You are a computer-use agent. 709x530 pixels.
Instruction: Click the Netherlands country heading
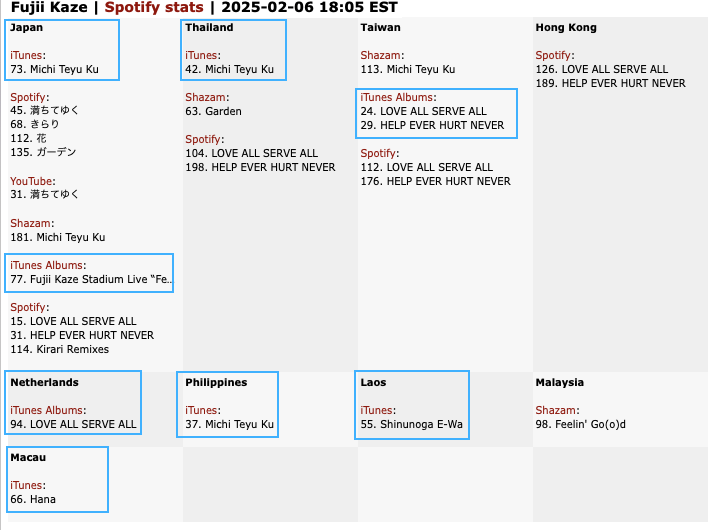coord(44,382)
